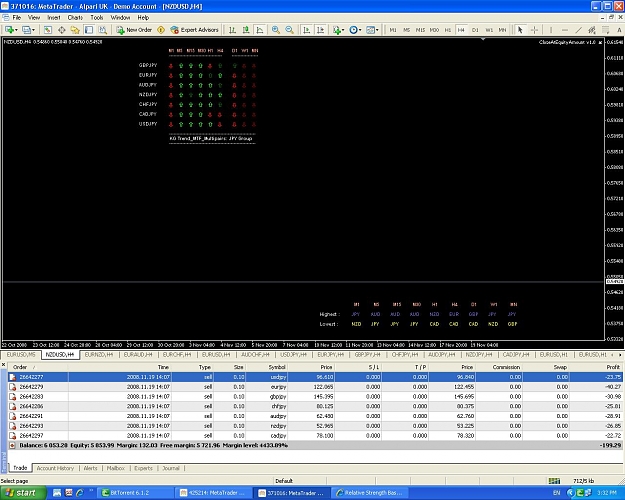Viewport: 625px width, 500px height.
Task: Select order 26642297 cadjpy row
Action: (x=315, y=435)
